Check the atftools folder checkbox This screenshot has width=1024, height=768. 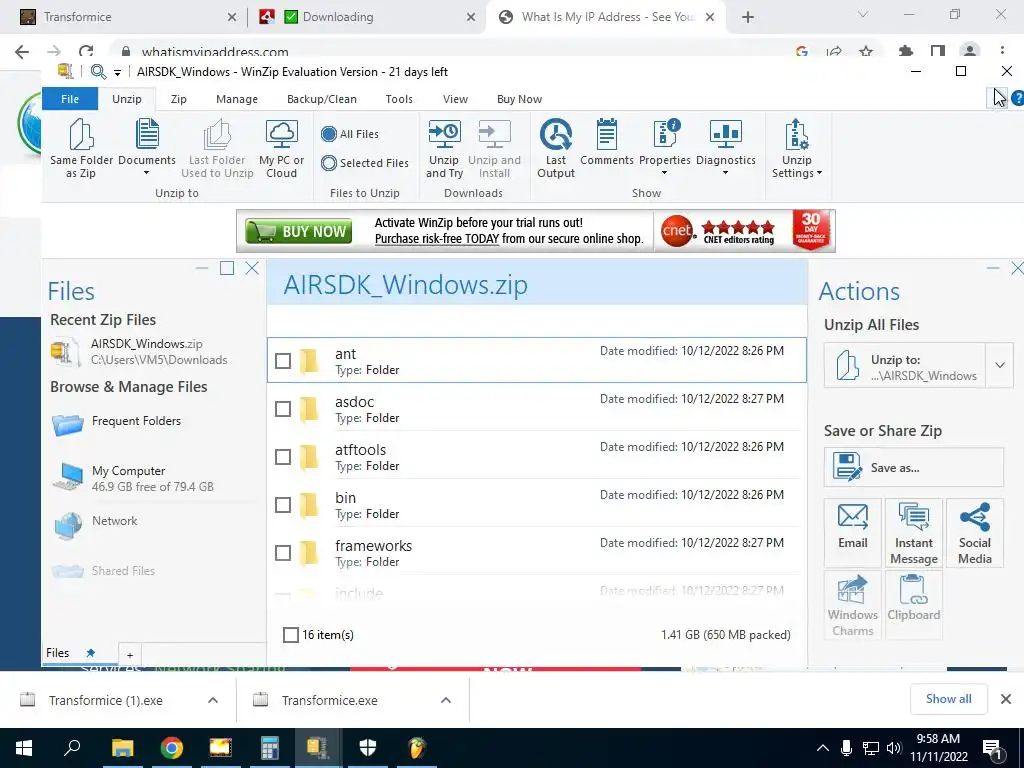(x=283, y=456)
